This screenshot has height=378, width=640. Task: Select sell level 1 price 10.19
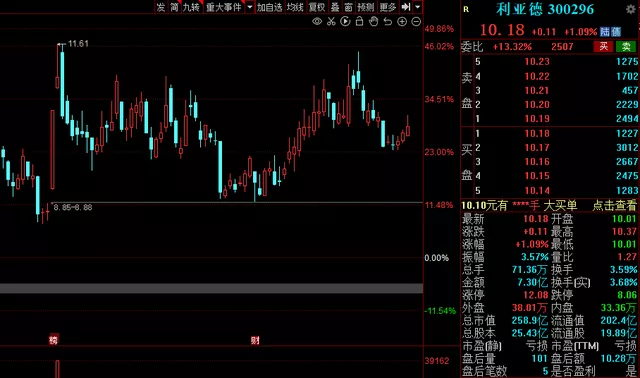click(x=537, y=119)
